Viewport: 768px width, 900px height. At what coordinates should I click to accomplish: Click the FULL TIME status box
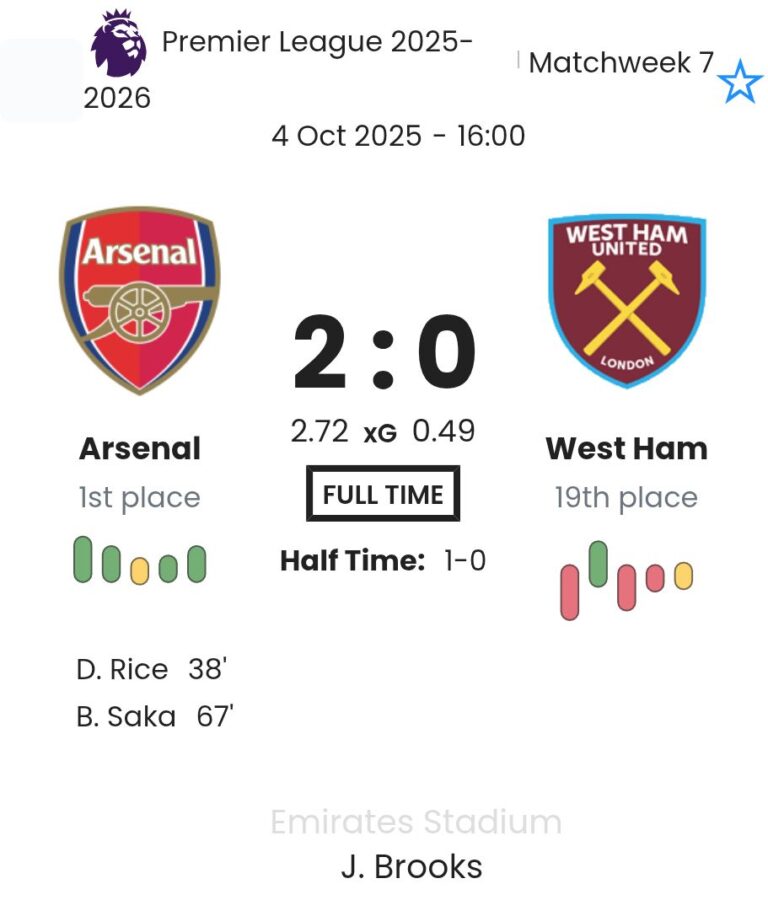(383, 494)
